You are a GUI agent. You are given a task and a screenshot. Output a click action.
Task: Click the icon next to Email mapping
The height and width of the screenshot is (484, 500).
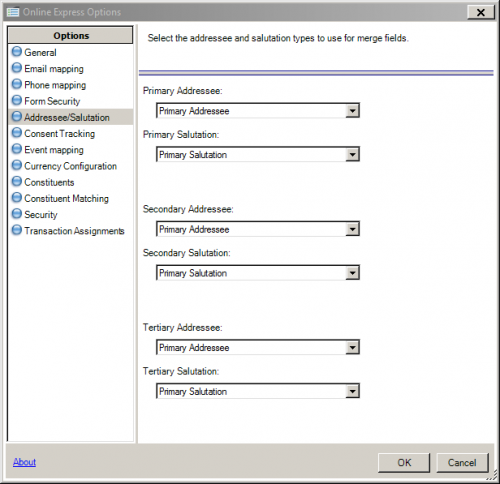pyautogui.click(x=17, y=68)
